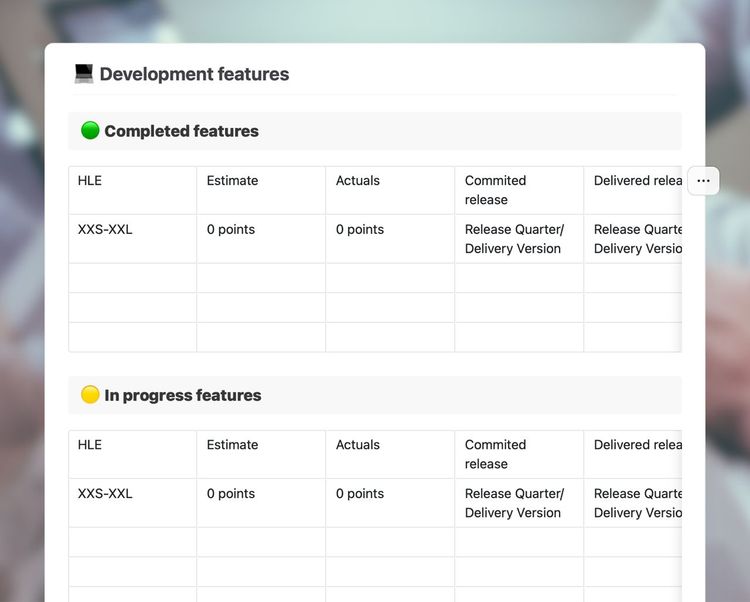This screenshot has height=602, width=750.
Task: Click the Development features page heading text
Action: pos(194,74)
